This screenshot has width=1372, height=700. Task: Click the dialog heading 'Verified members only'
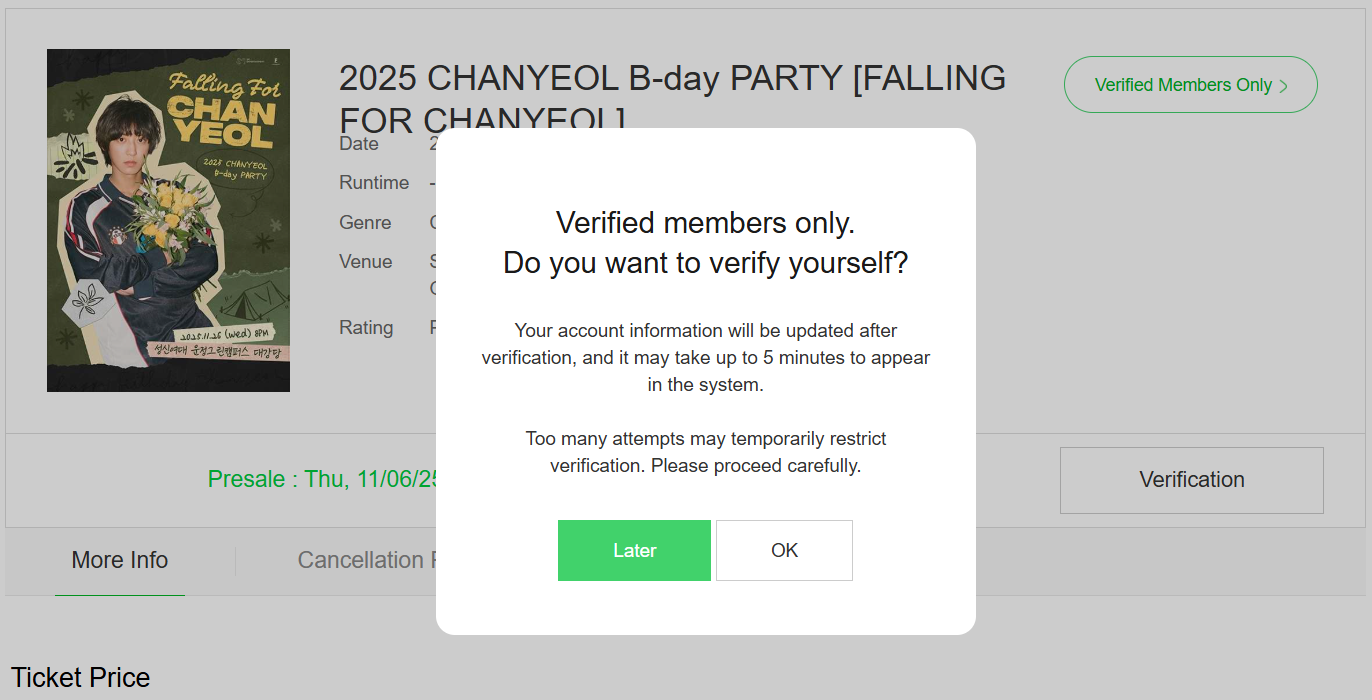tap(705, 222)
